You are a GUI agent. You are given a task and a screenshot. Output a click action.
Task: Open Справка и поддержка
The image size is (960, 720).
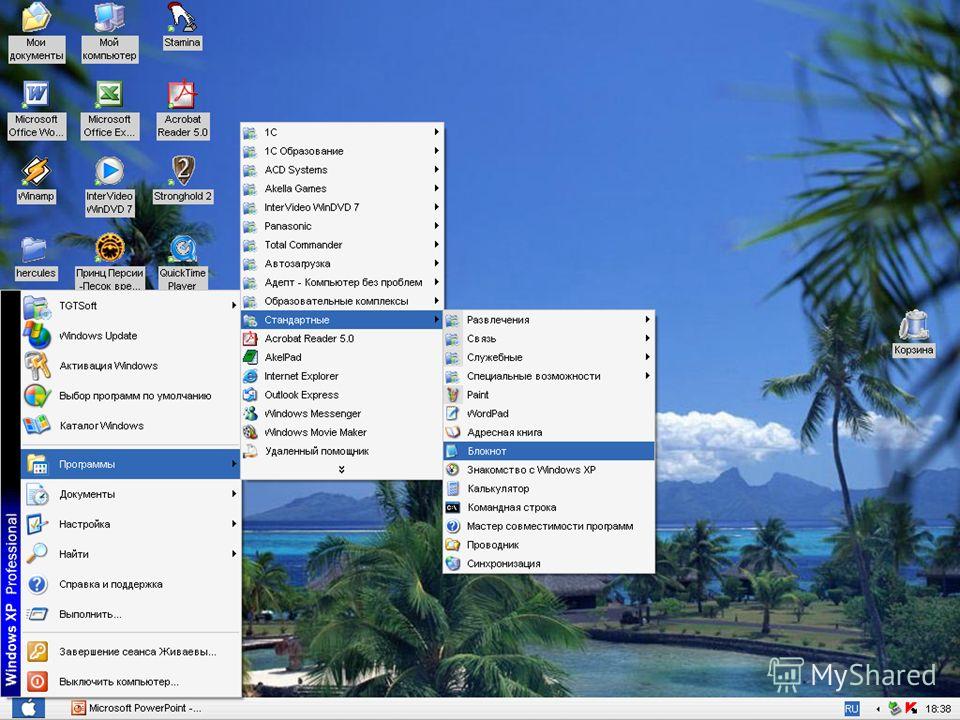(x=130, y=584)
